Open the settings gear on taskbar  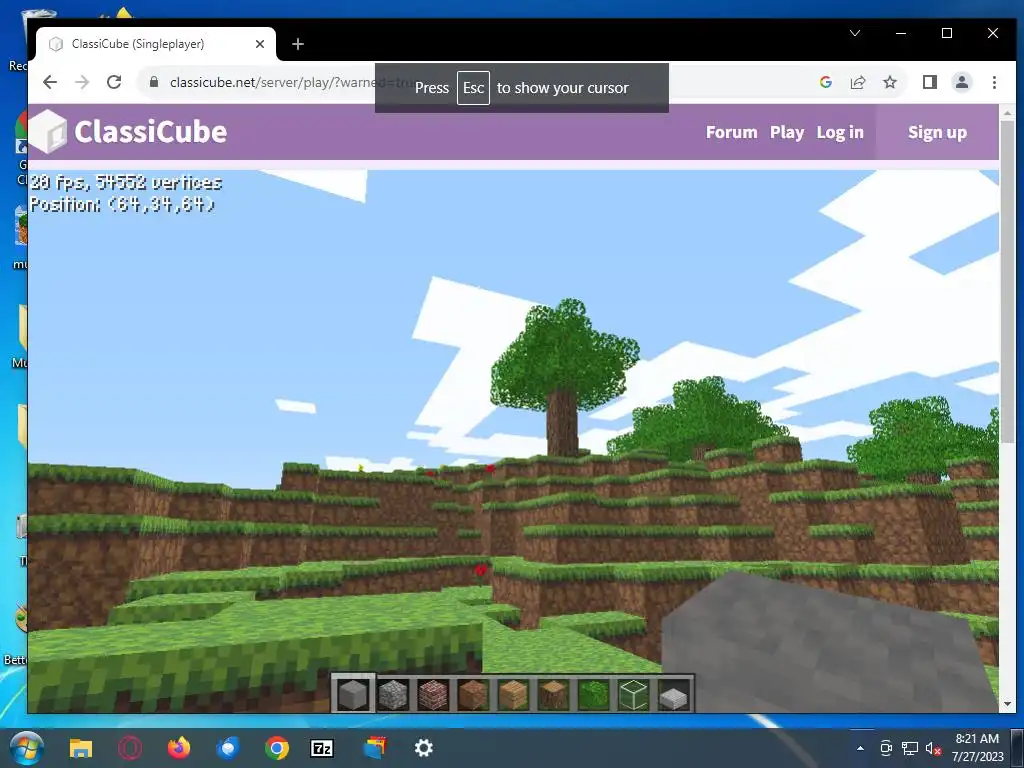coord(423,748)
